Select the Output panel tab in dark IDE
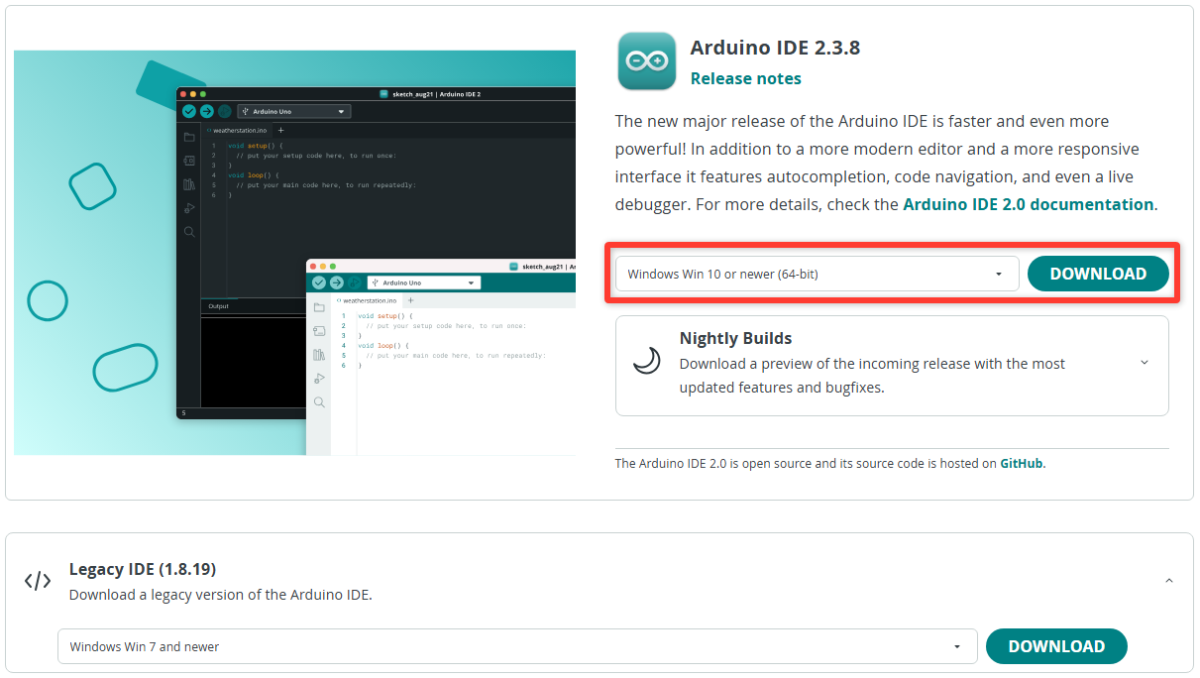This screenshot has height=678, width=1200. coord(218,306)
